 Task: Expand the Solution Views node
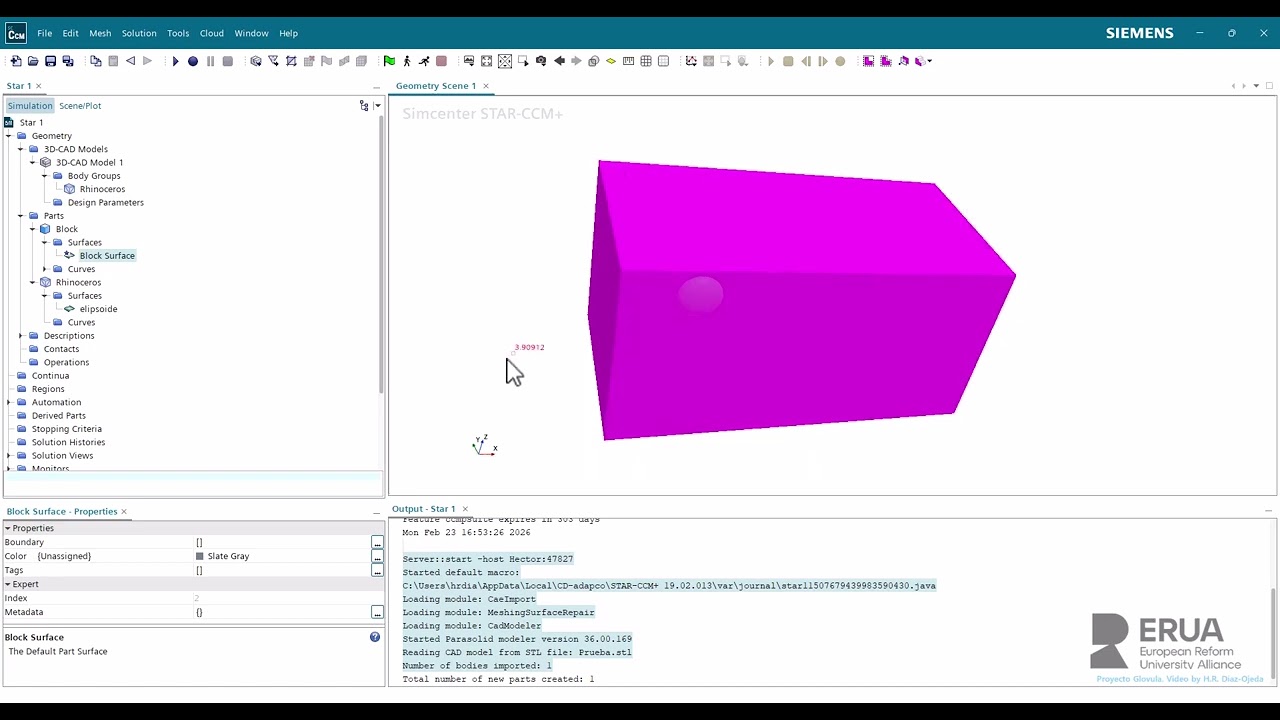(9, 456)
